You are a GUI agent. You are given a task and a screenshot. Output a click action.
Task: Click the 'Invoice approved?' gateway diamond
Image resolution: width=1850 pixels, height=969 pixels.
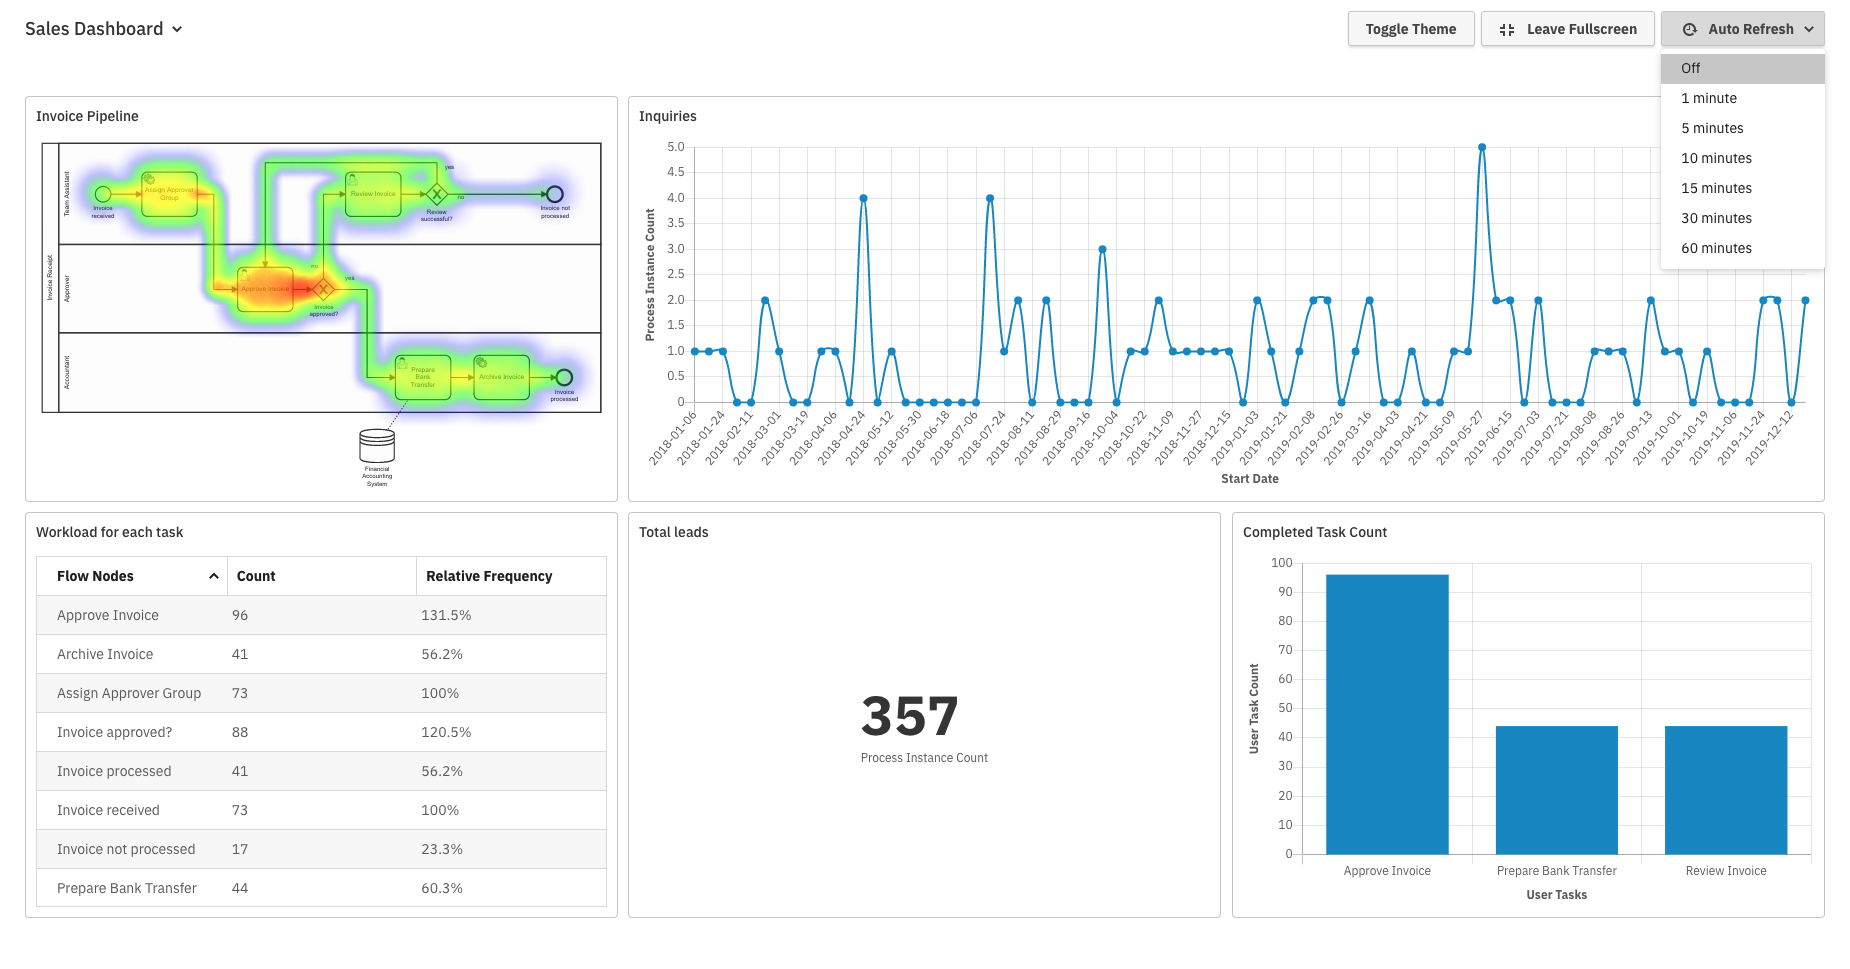point(323,289)
